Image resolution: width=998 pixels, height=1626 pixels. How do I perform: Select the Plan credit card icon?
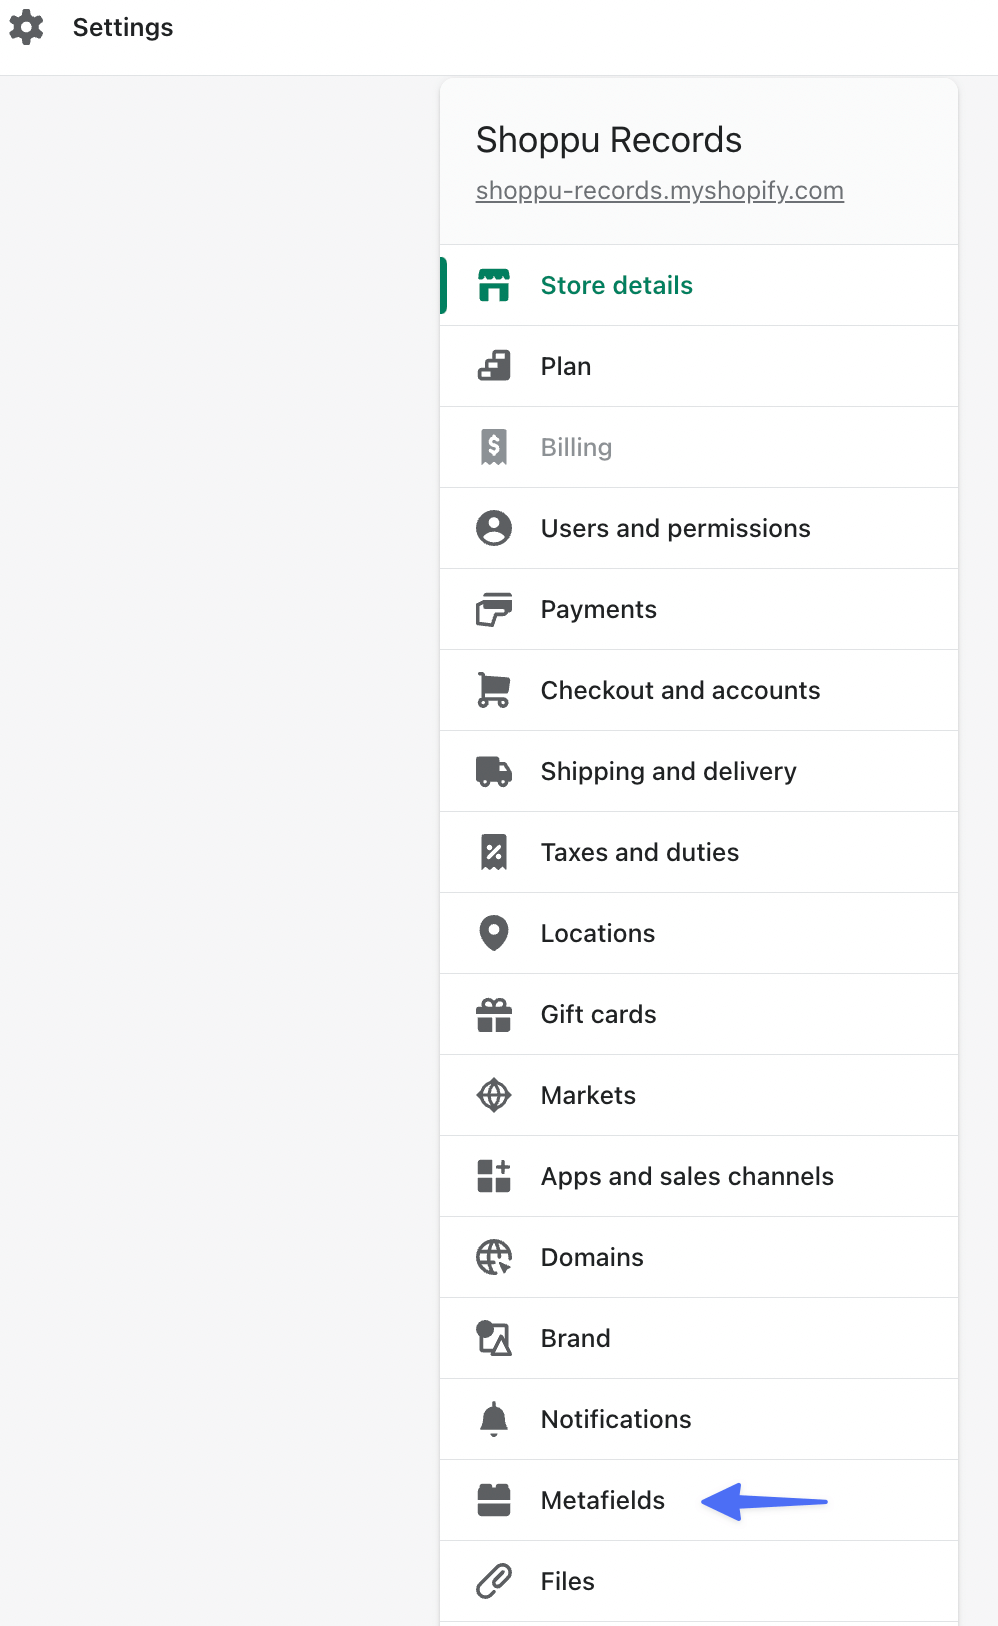click(x=494, y=366)
